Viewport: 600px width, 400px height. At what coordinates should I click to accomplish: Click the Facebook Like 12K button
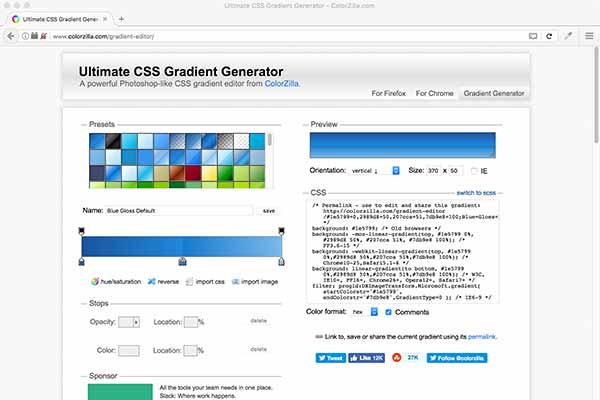[x=366, y=358]
